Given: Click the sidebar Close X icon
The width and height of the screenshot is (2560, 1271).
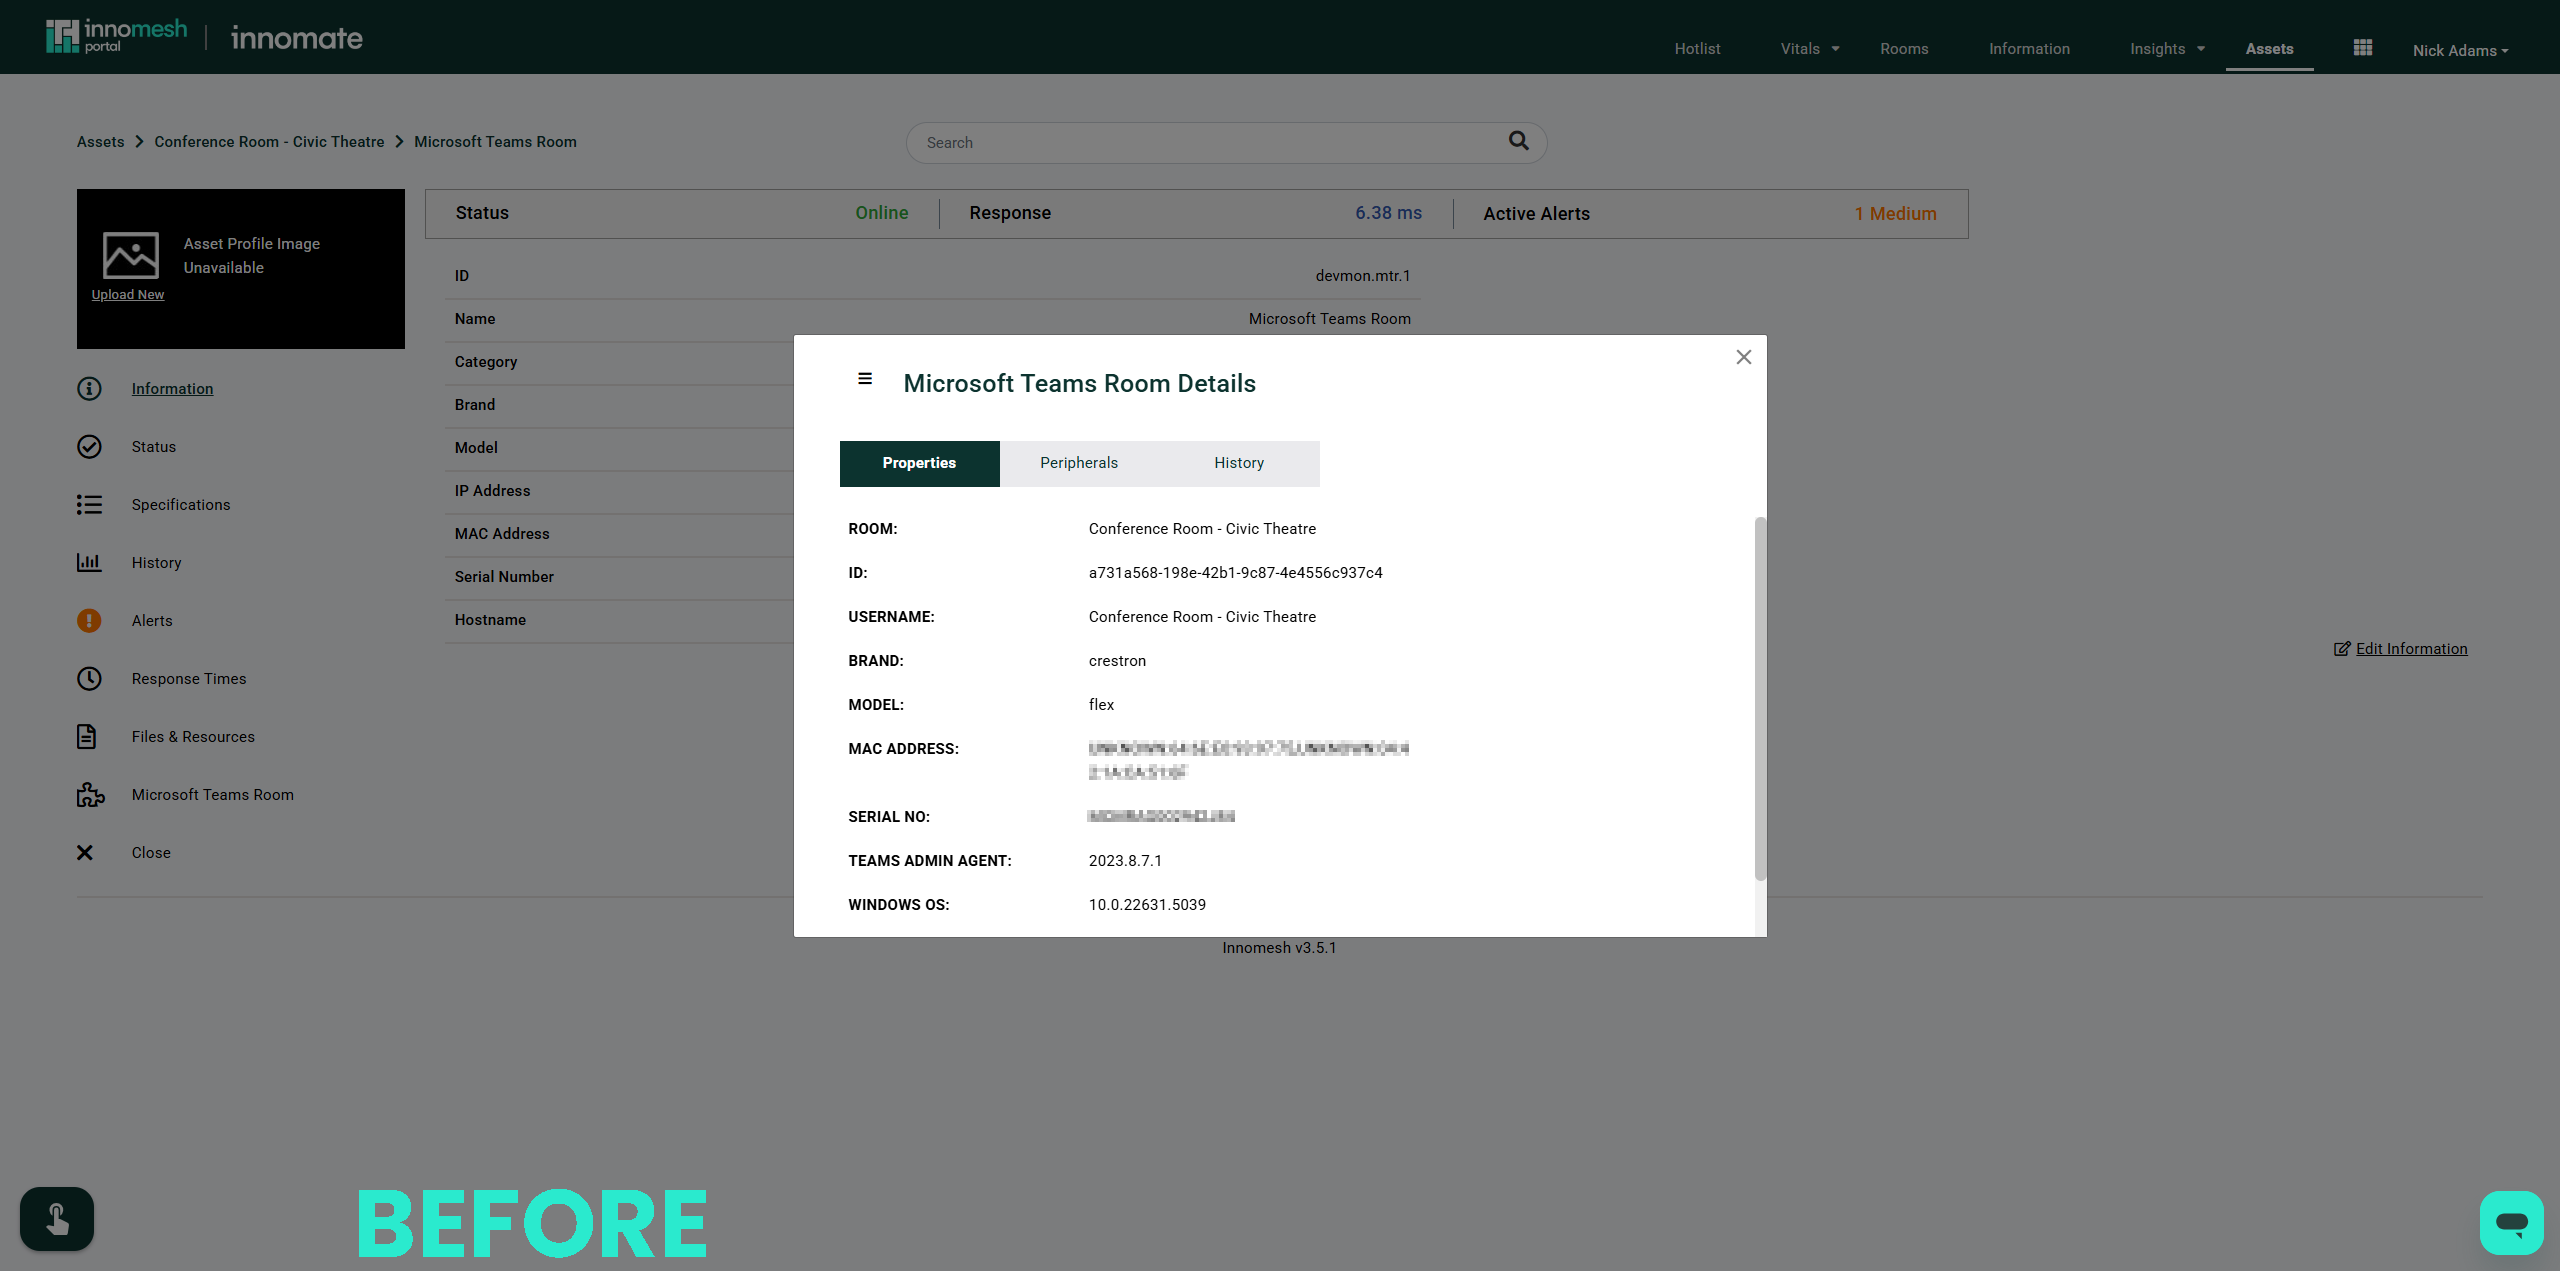Looking at the screenshot, I should click(x=85, y=853).
